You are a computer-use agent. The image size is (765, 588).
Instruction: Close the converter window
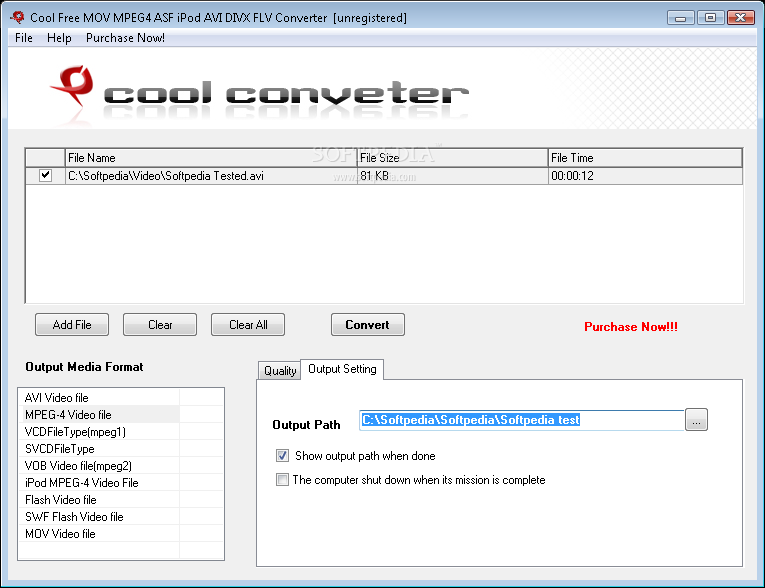741,18
